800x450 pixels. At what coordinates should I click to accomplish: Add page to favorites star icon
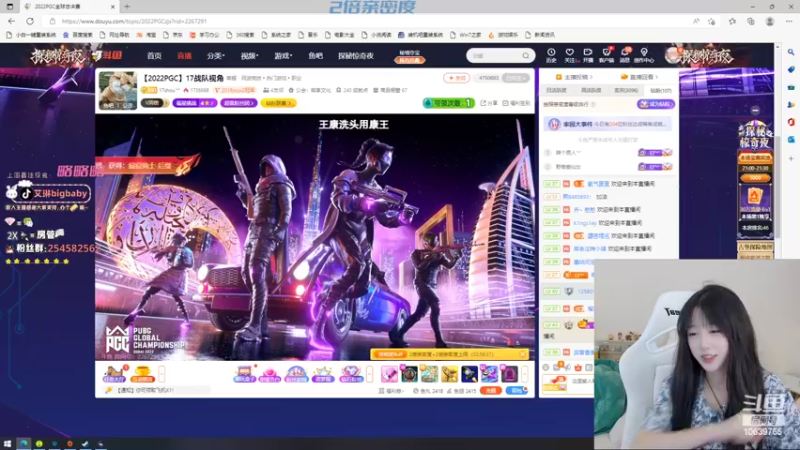pos(712,21)
